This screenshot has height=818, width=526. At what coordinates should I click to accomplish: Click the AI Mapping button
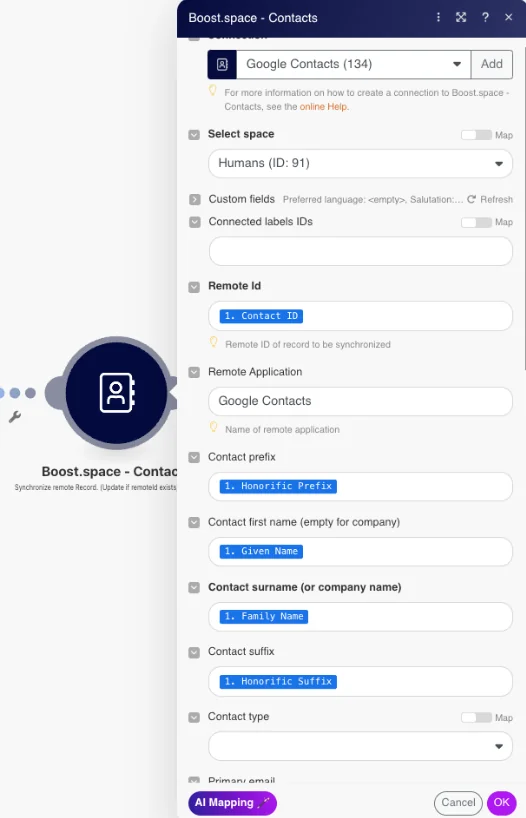[232, 803]
